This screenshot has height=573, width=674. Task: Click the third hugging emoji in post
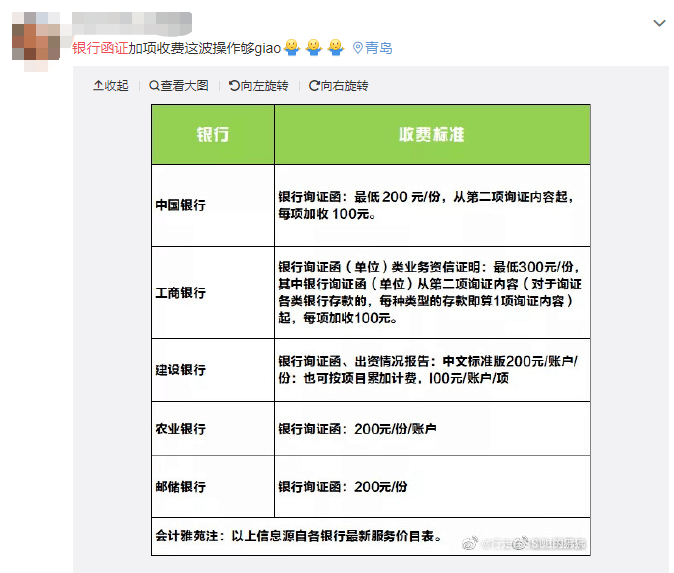[336, 47]
